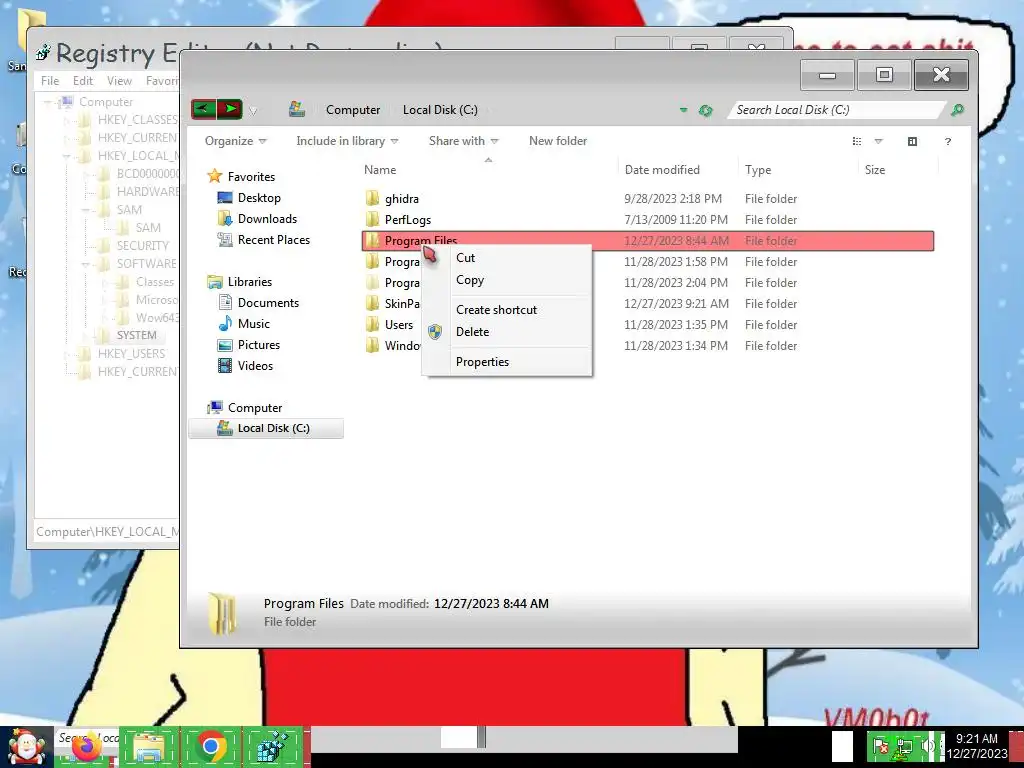Select the PerfLogs folder
Viewport: 1024px width, 768px height.
[x=408, y=219]
